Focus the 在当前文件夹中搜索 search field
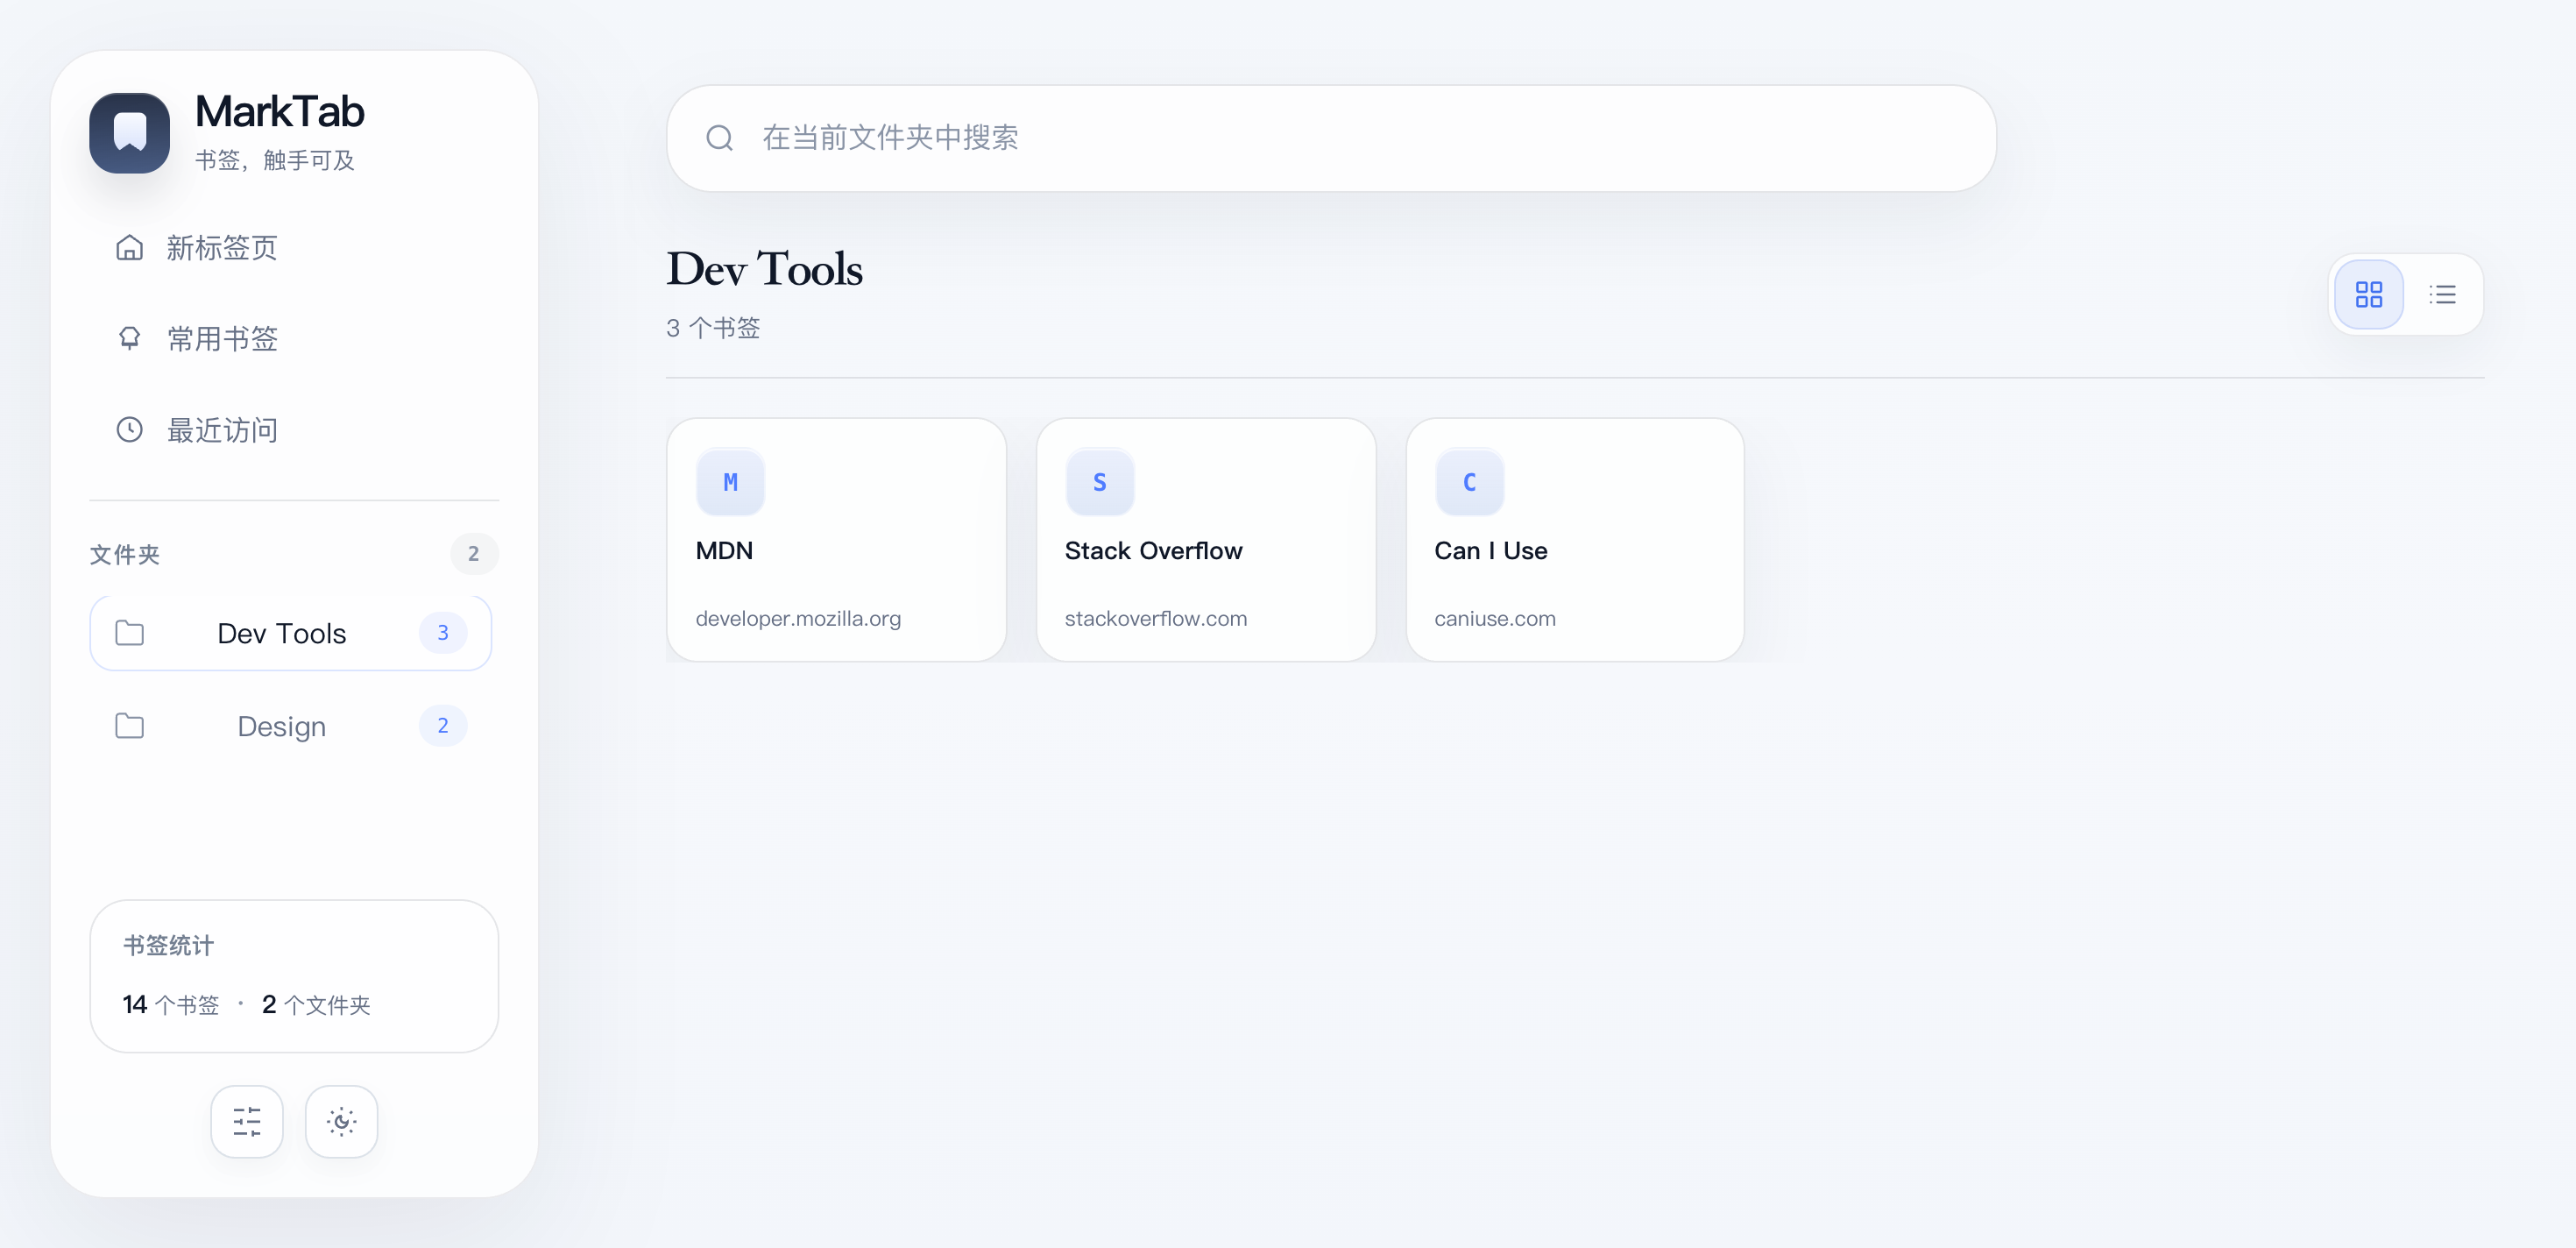Screen dimensions: 2576x1248 [x=1331, y=138]
